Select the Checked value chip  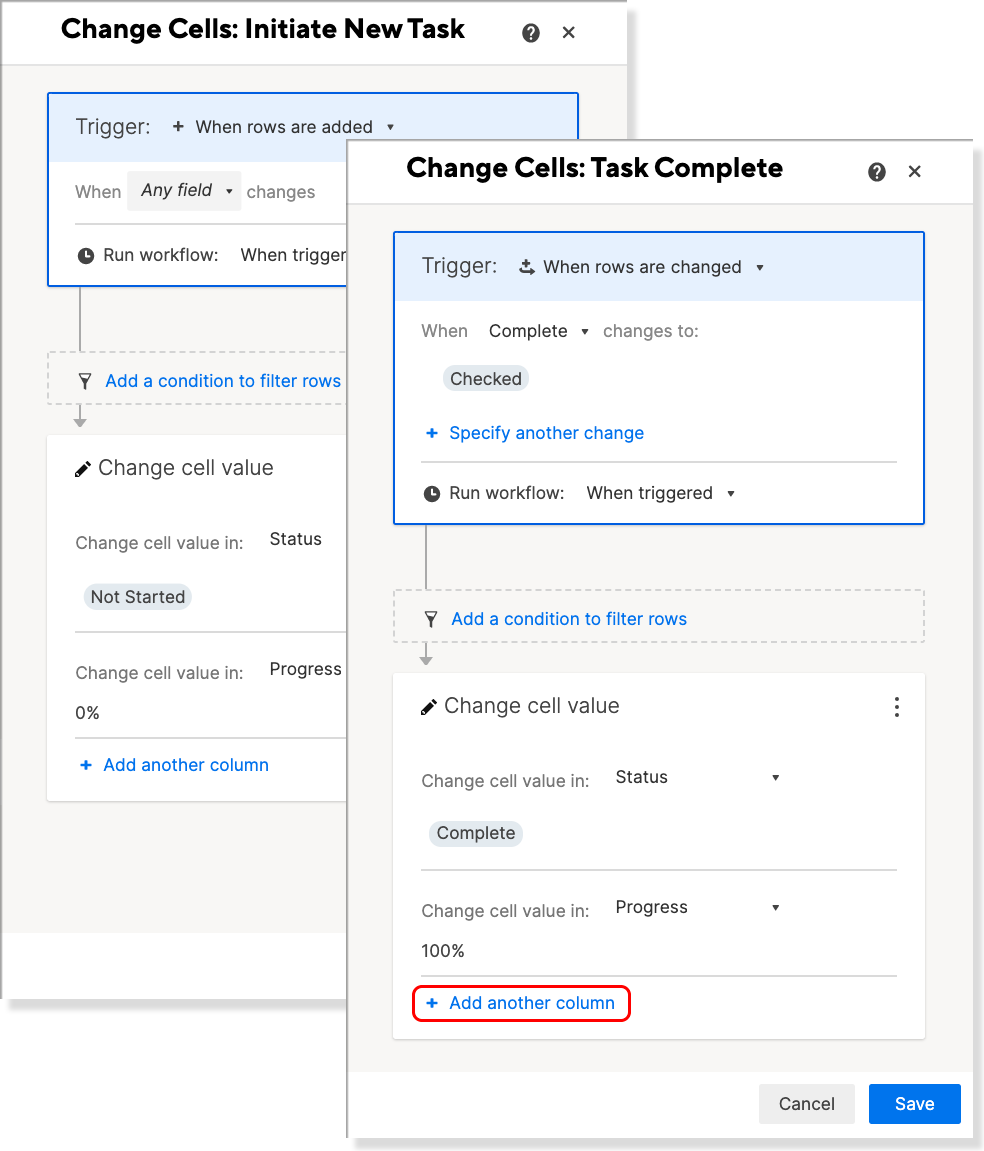(485, 379)
